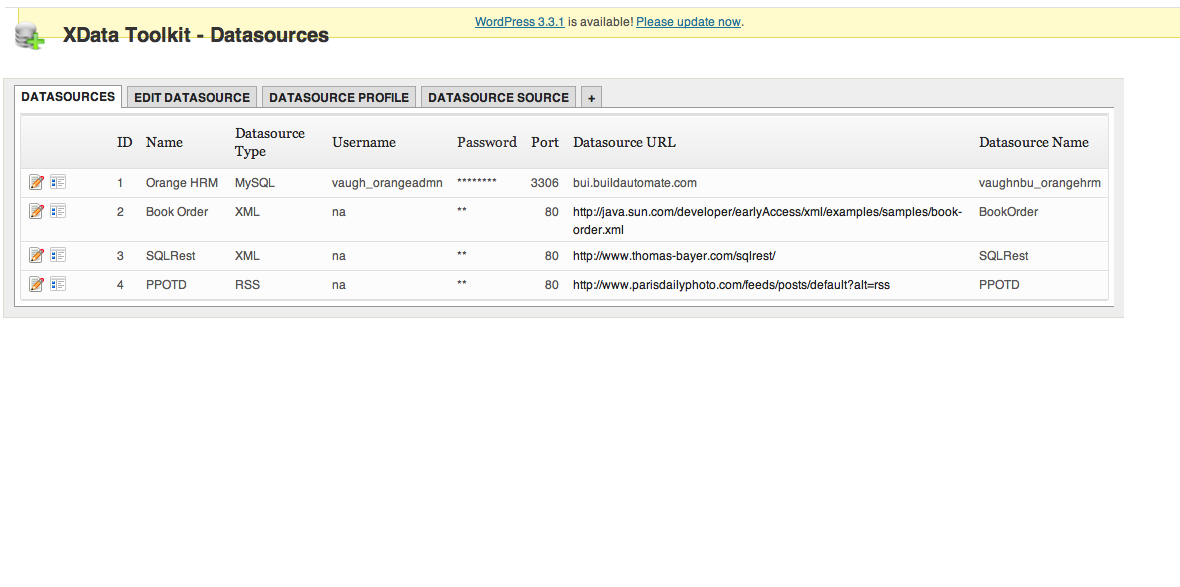Click the java.sun.com book-order.xml URL
Viewport: 1180px width, 587px height.
767,221
